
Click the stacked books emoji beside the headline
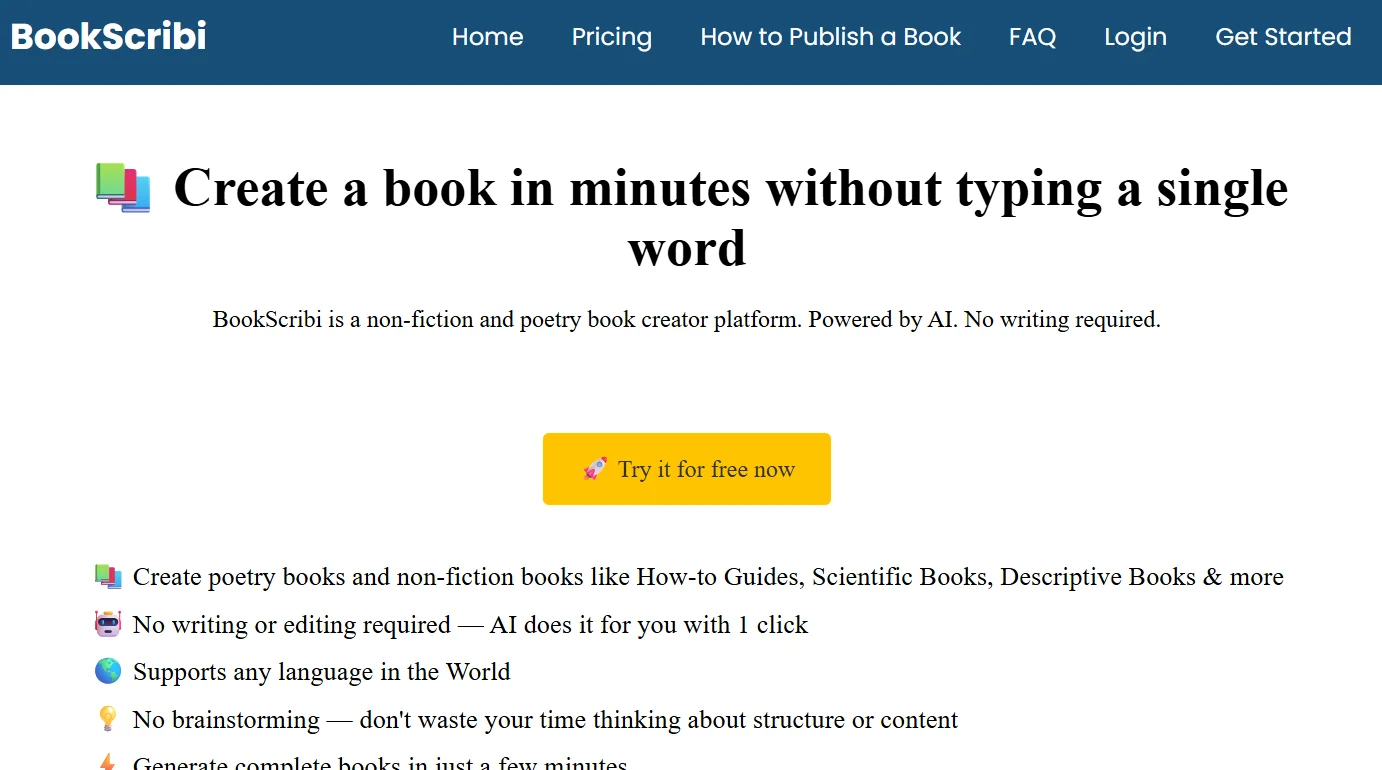[x=122, y=188]
